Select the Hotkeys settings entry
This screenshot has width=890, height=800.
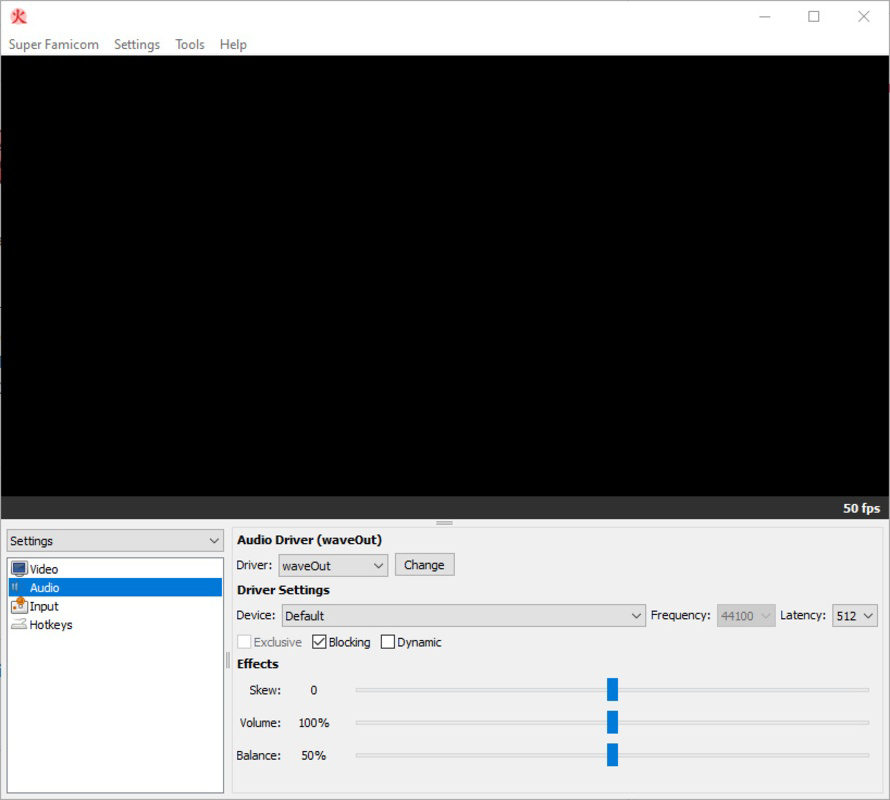(x=115, y=625)
